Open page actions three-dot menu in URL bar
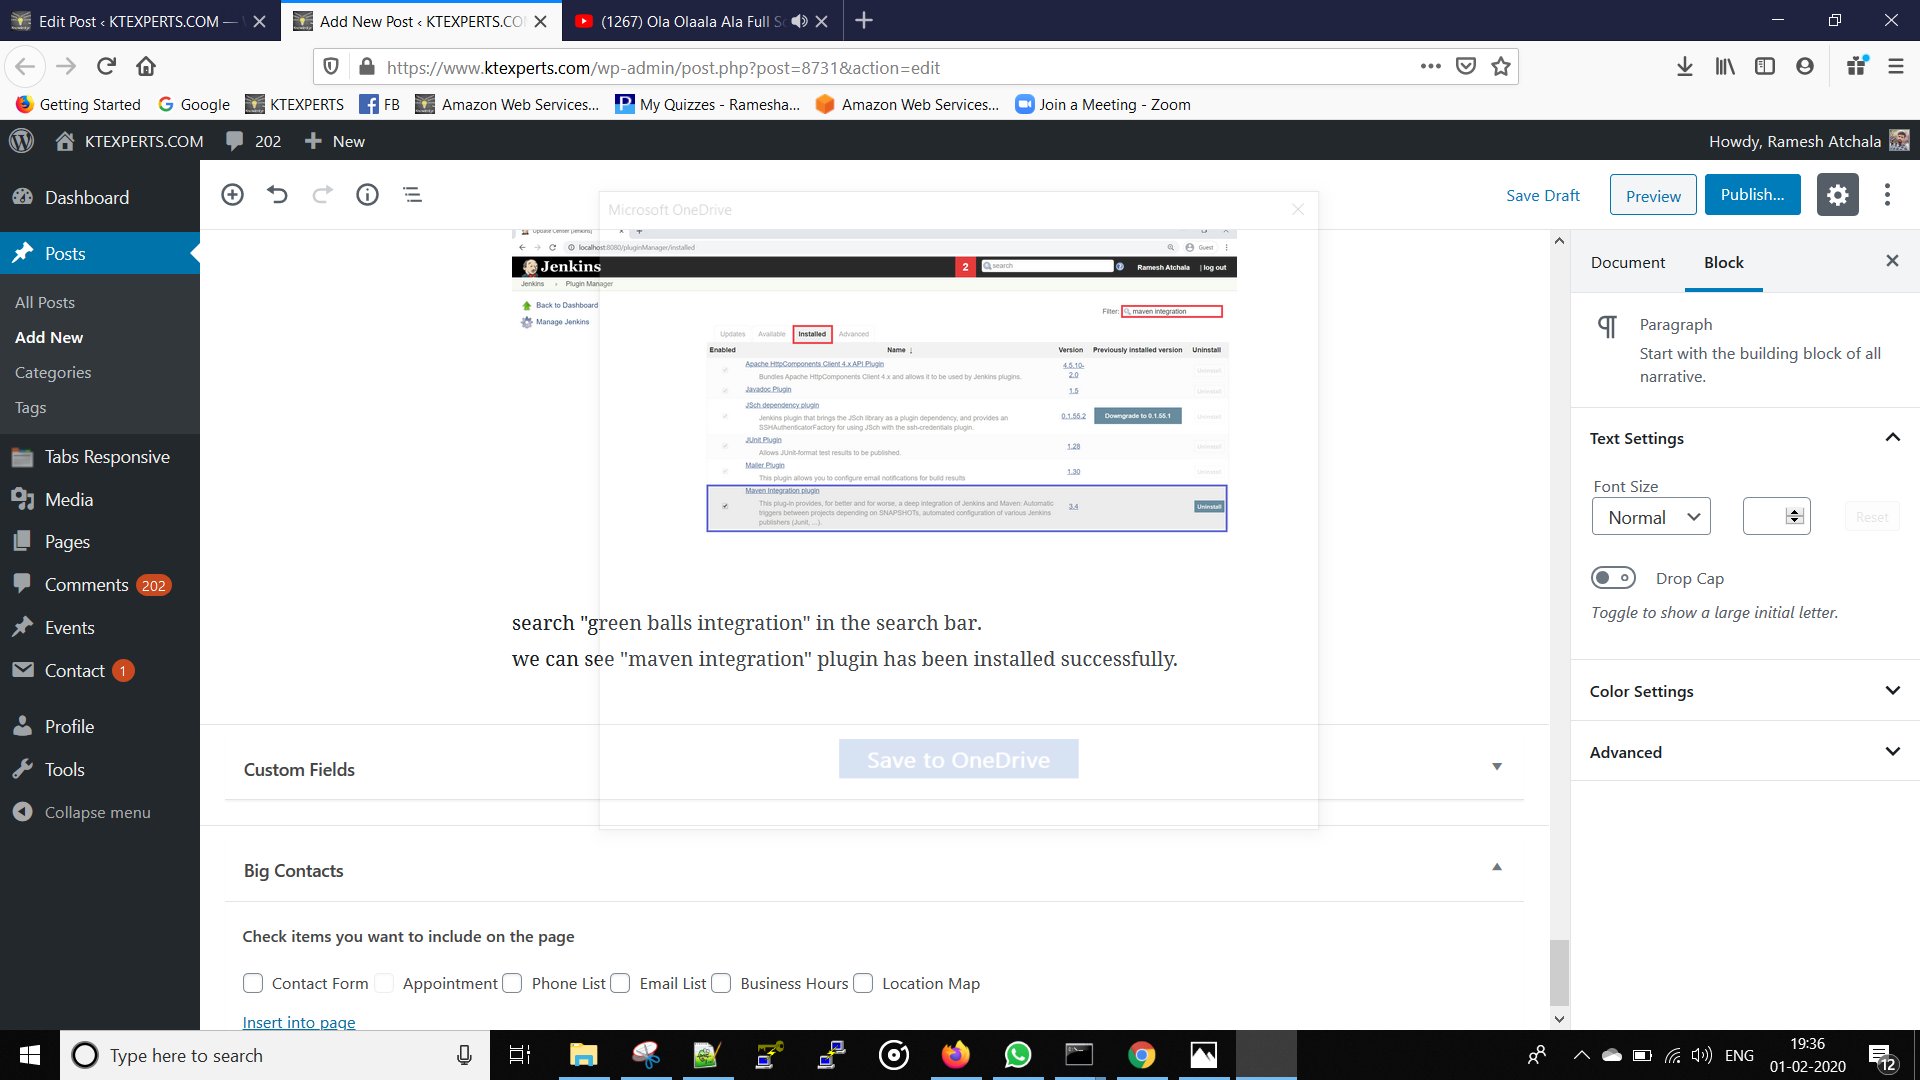The height and width of the screenshot is (1080, 1920). 1431,67
